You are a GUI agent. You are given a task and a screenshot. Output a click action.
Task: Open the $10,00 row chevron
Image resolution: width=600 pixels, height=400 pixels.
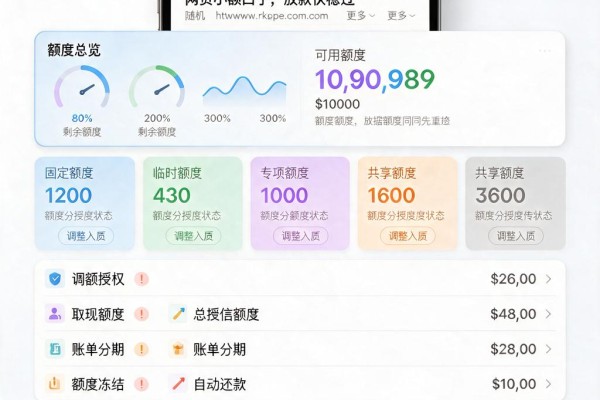pyautogui.click(x=548, y=384)
